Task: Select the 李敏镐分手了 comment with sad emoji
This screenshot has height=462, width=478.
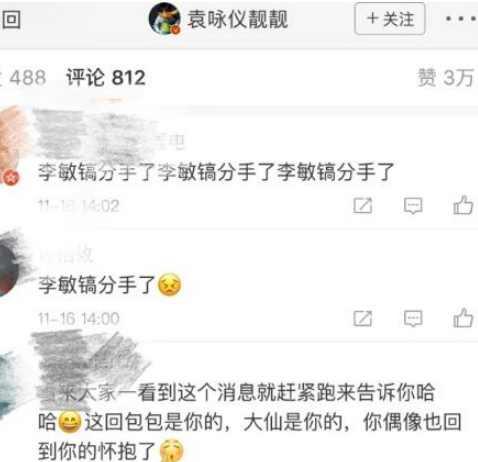Action: 110,285
